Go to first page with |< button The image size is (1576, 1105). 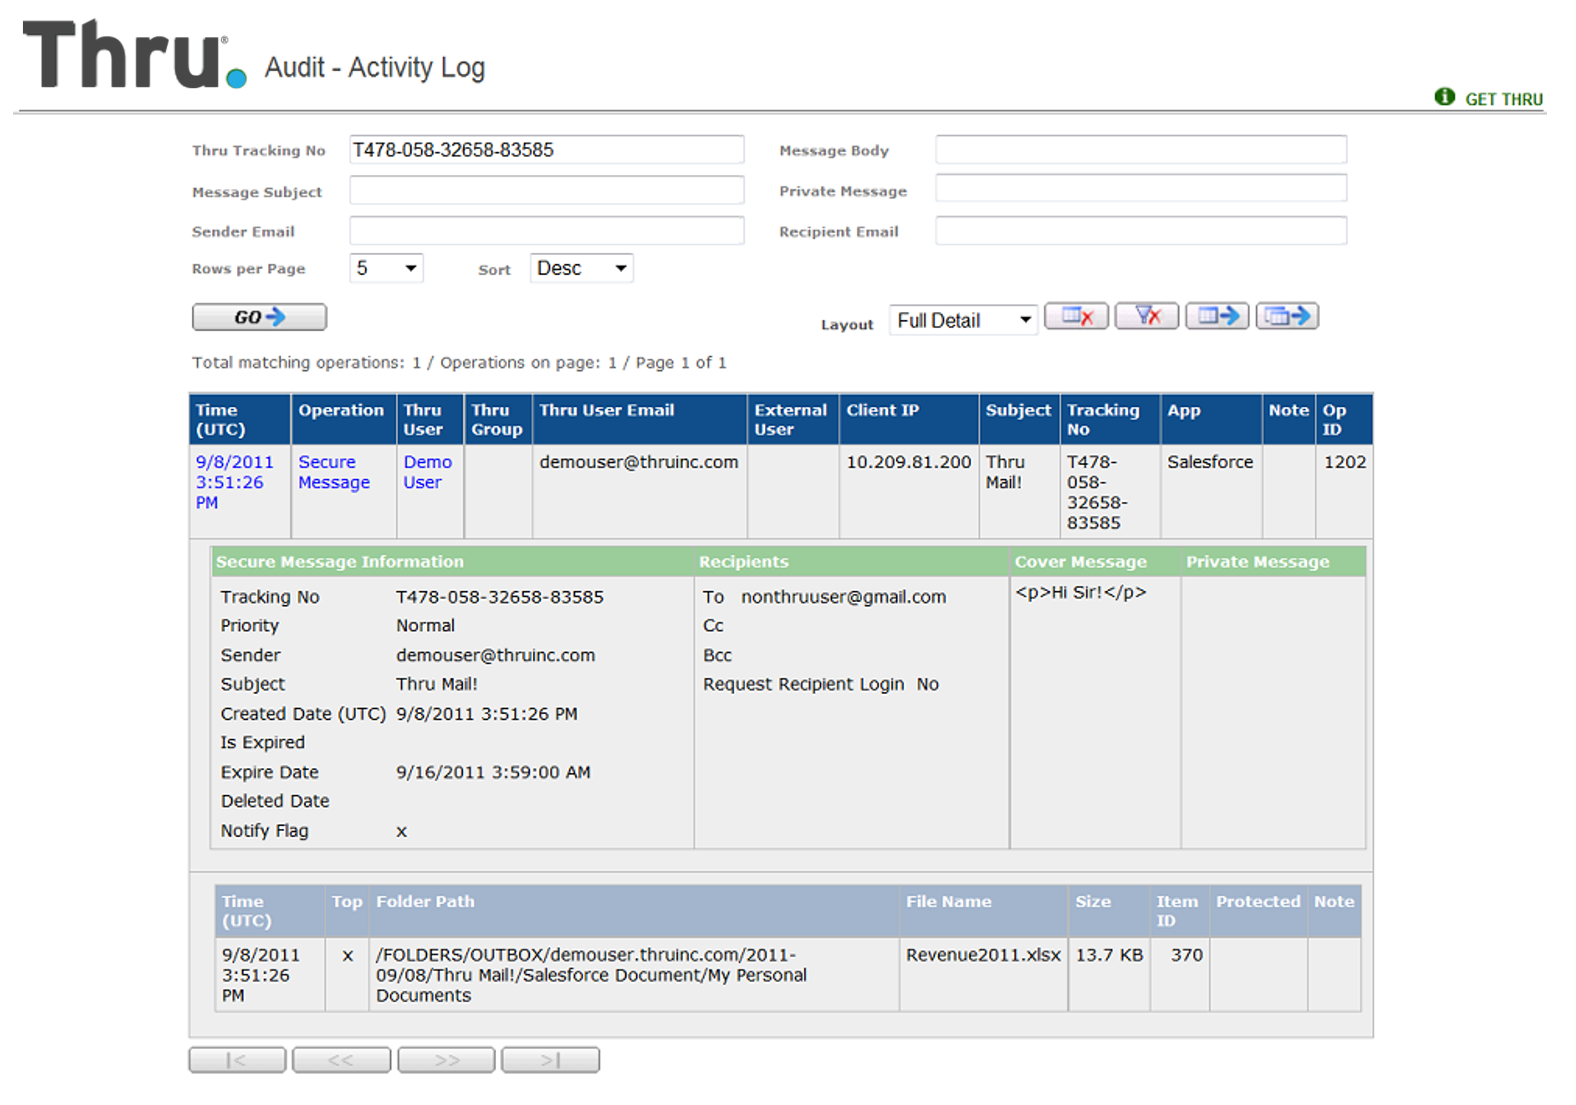click(237, 1060)
